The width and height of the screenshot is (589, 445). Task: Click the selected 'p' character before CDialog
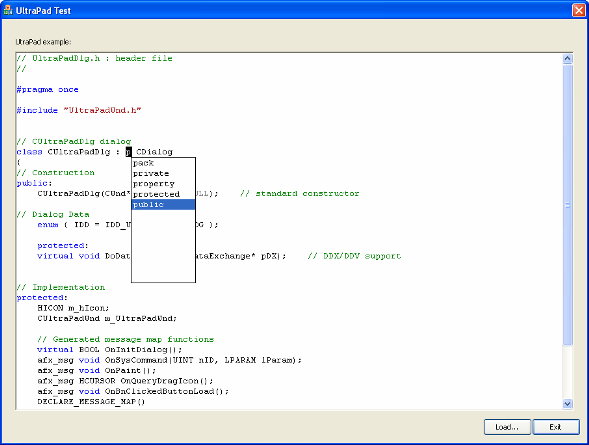point(128,152)
